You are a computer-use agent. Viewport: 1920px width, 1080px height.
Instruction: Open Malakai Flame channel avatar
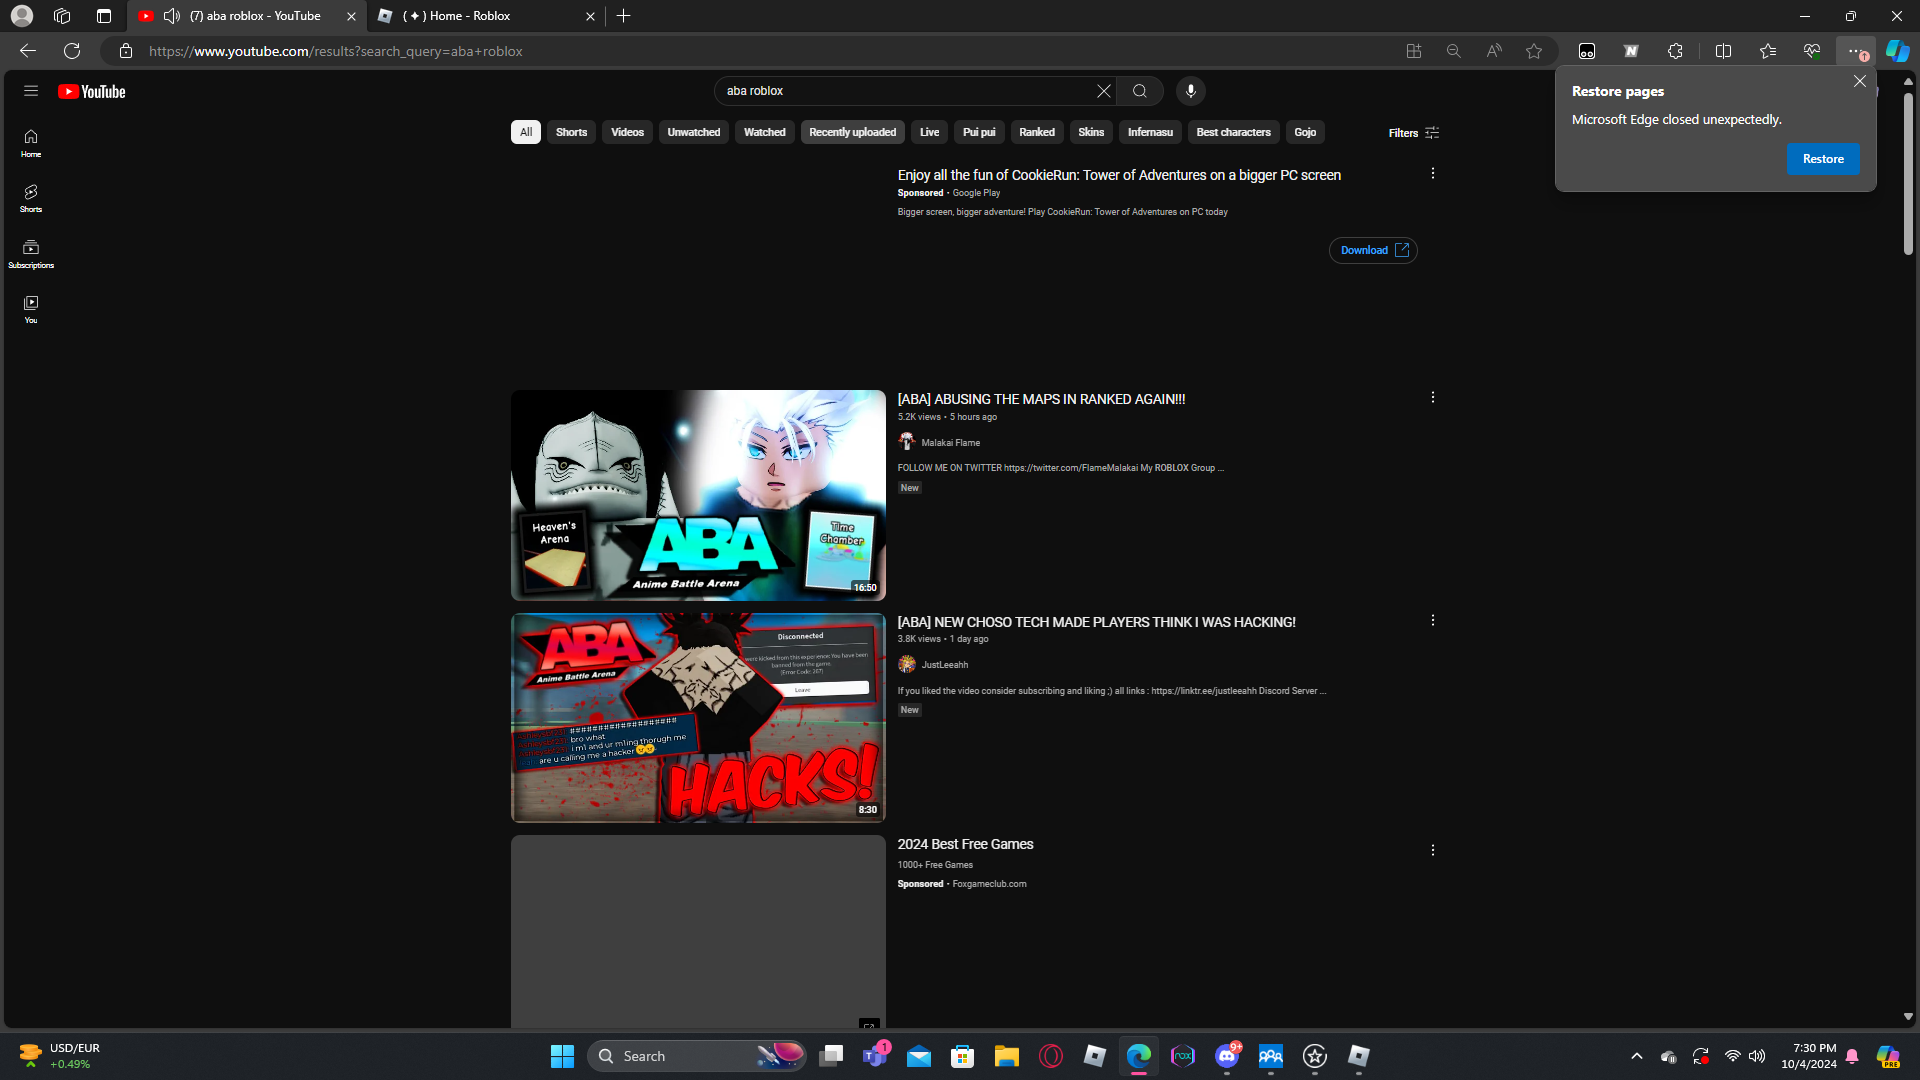[907, 442]
